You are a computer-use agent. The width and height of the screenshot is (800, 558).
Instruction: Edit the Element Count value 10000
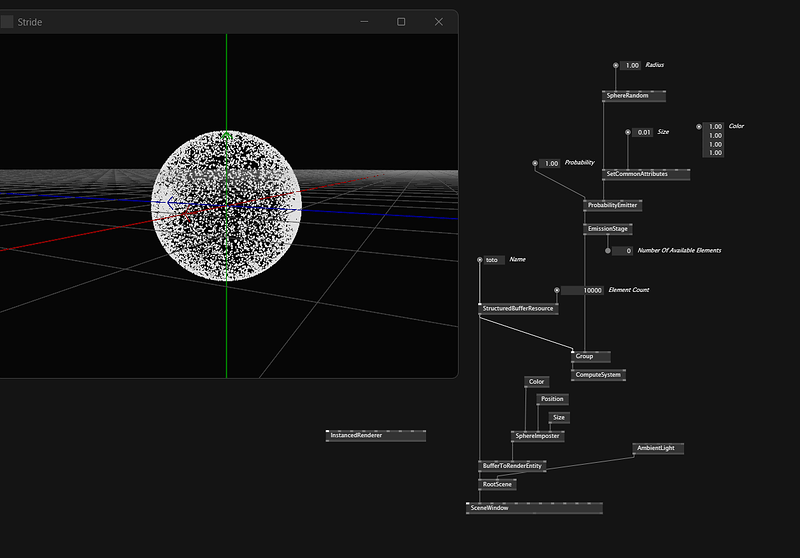[x=583, y=291]
